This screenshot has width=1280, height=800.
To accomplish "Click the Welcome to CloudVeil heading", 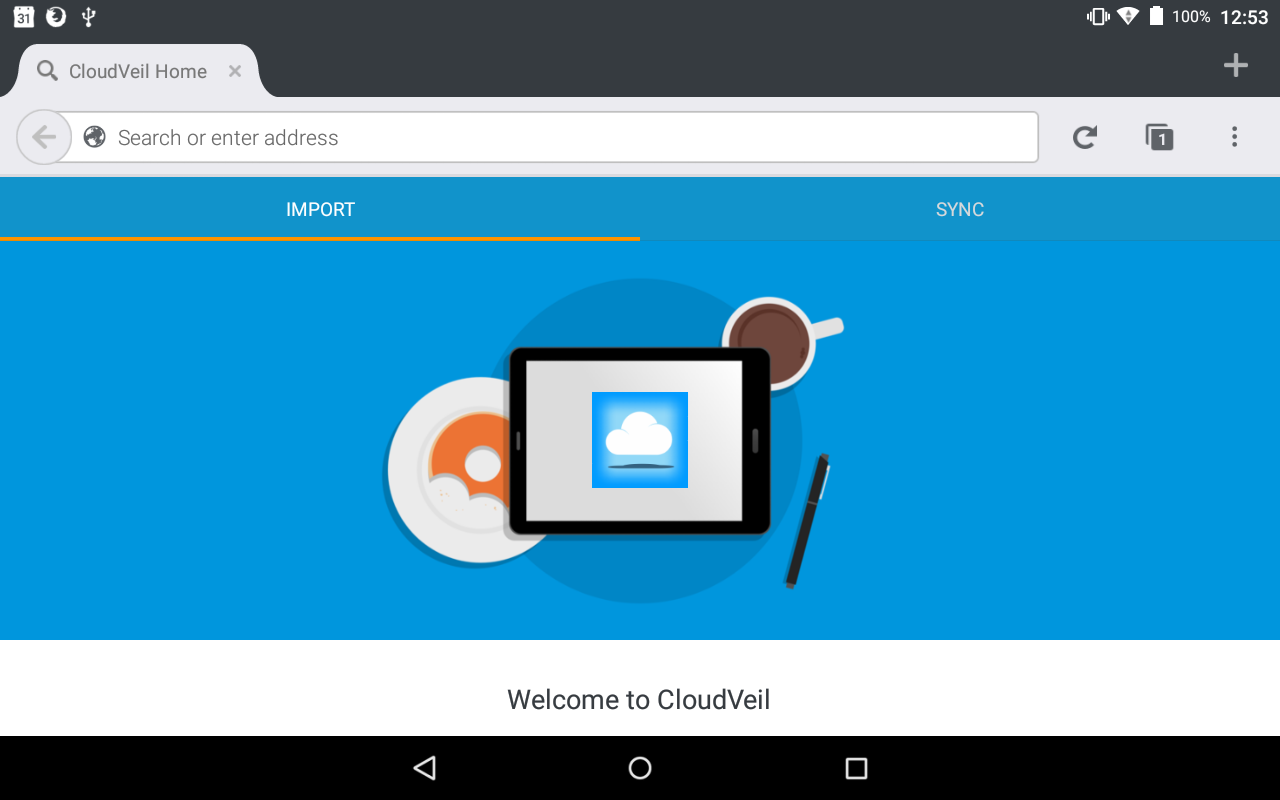I will pyautogui.click(x=639, y=700).
